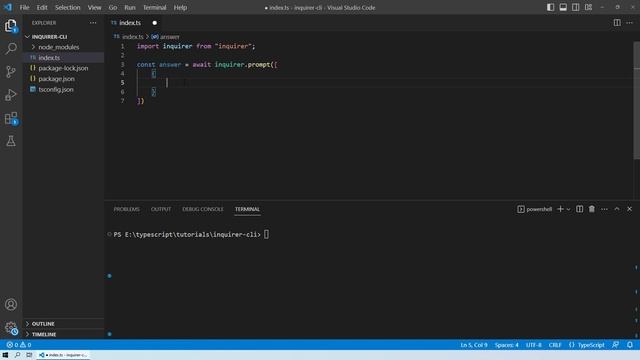This screenshot has height=360, width=640.
Task: Toggle secondary side bar layout icon
Action: pyautogui.click(x=576, y=7)
